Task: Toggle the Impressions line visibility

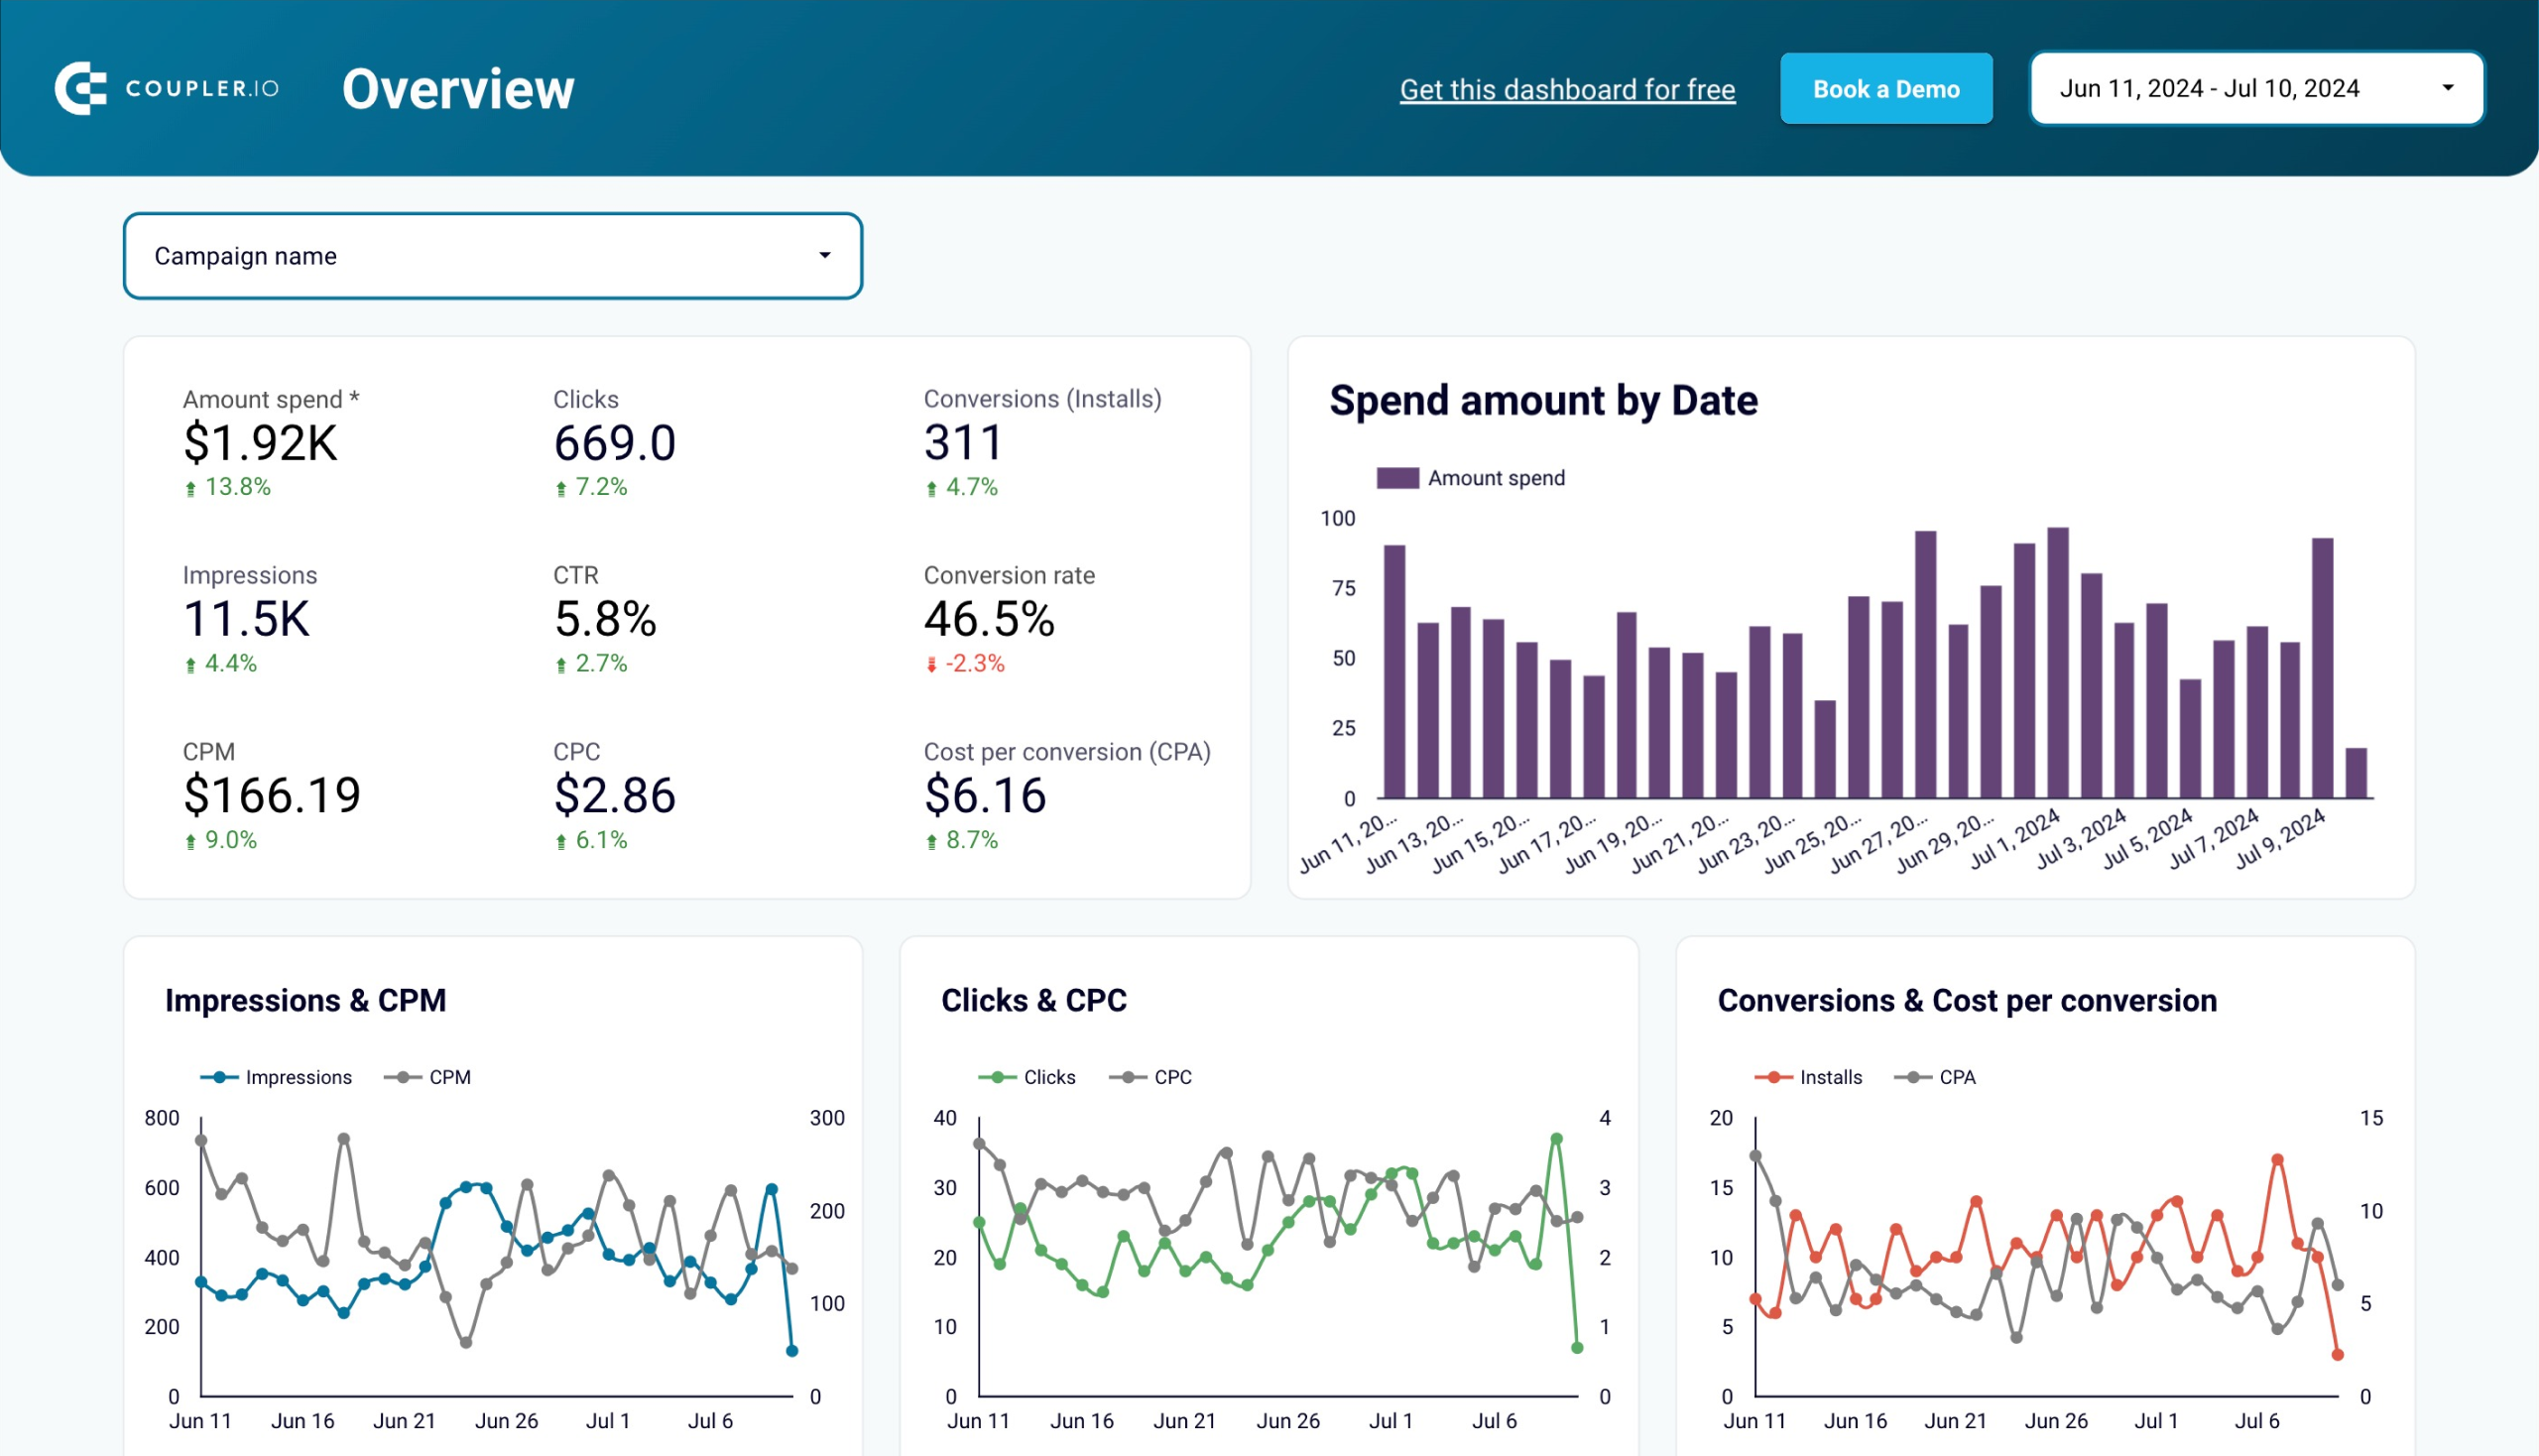Action: (x=271, y=1076)
